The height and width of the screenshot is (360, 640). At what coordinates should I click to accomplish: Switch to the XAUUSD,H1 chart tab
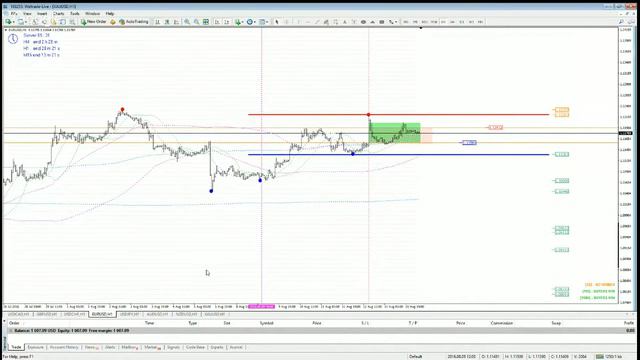214,314
